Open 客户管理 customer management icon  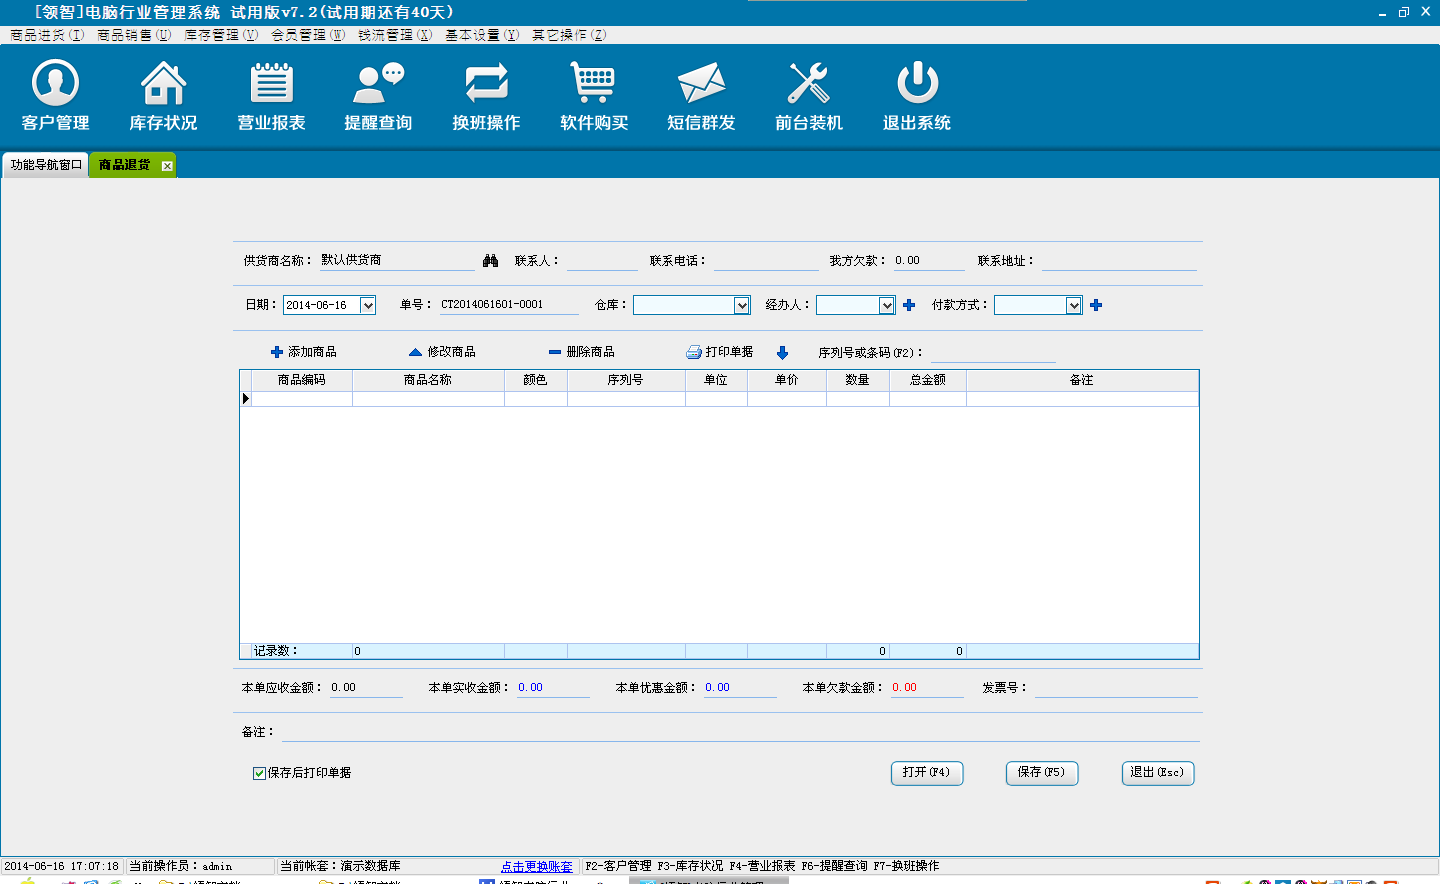coord(56,84)
